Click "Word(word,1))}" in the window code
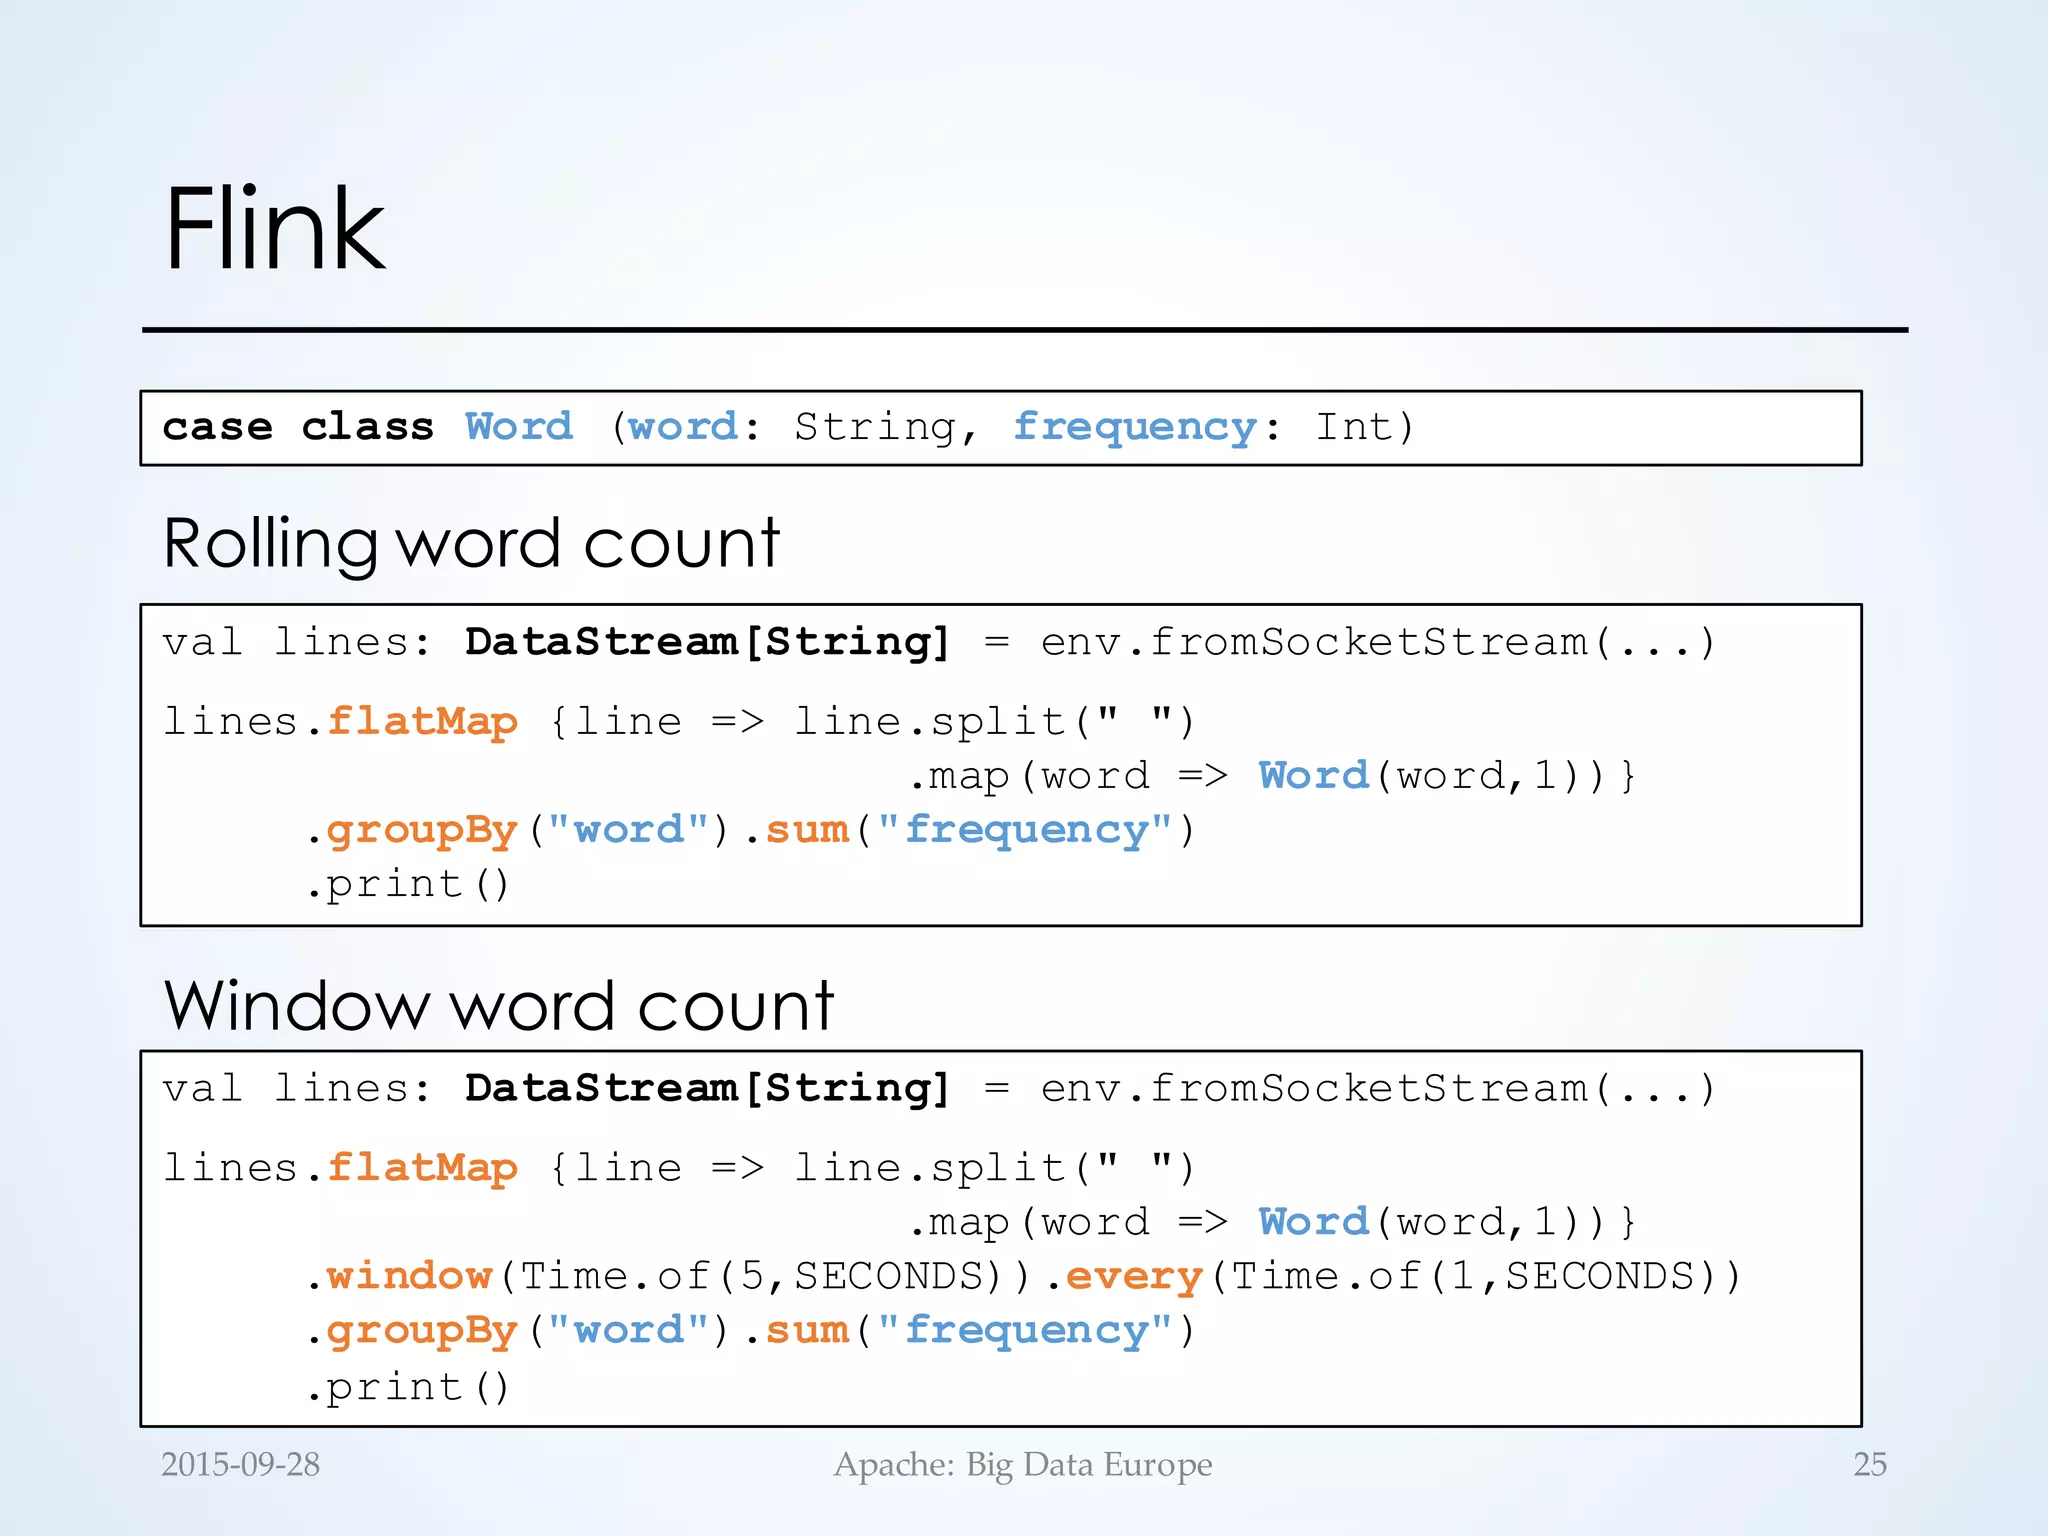This screenshot has height=1536, width=2048. 1448,1222
